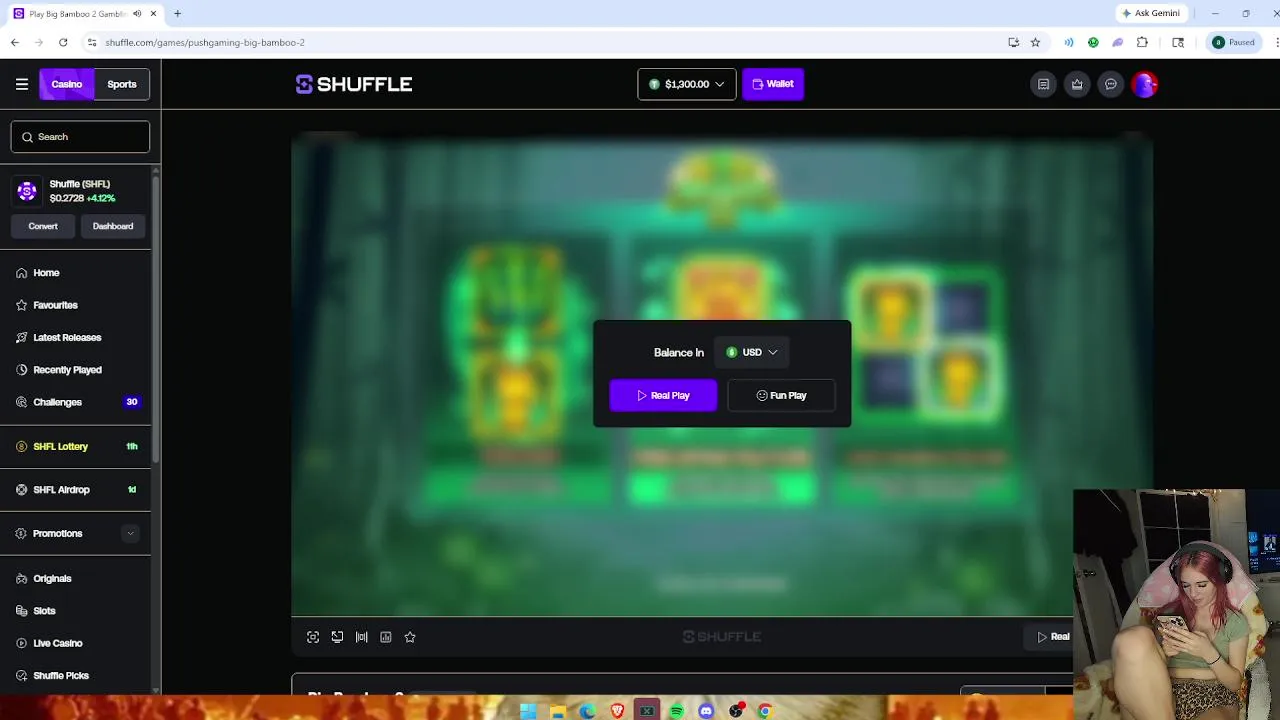Open the Paused profile menu in Chrome
This screenshot has height=720, width=1280.
(x=1233, y=42)
